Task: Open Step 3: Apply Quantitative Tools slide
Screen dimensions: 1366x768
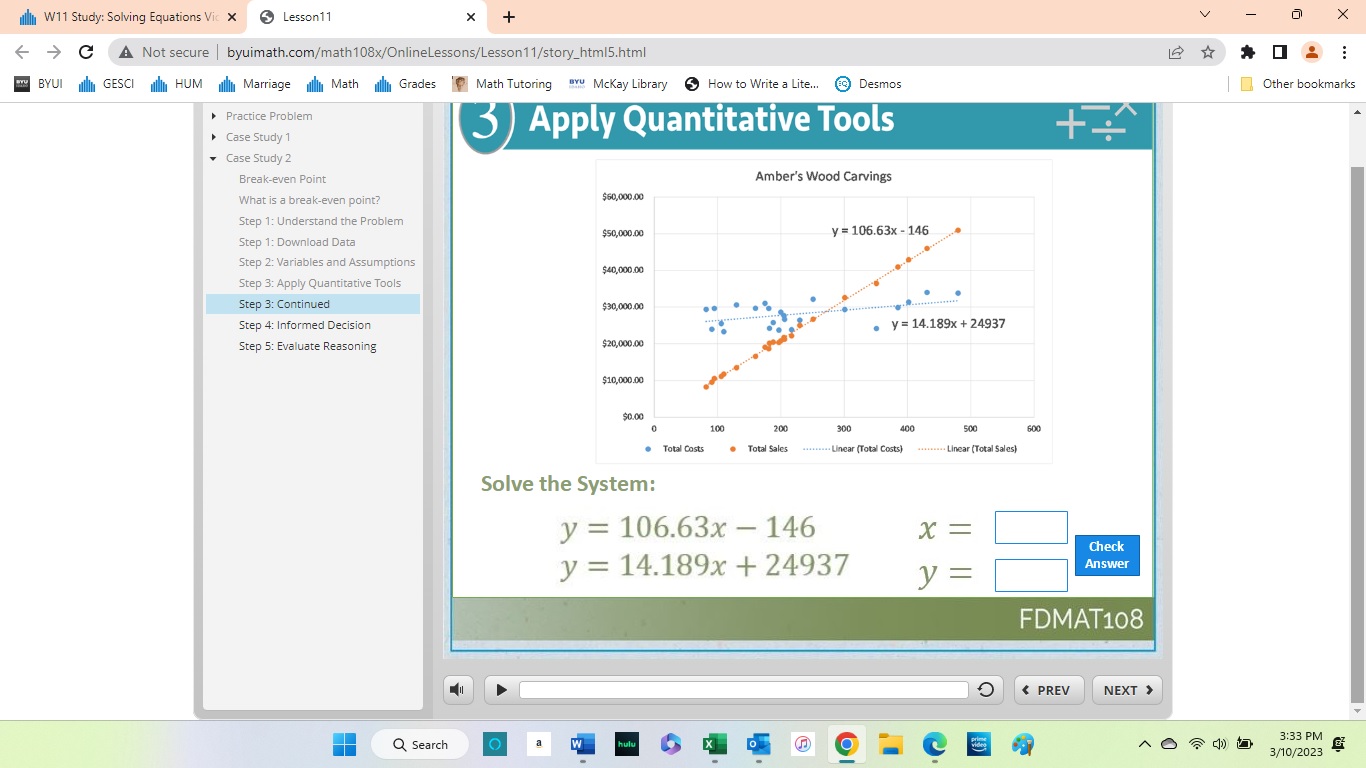Action: tap(320, 283)
